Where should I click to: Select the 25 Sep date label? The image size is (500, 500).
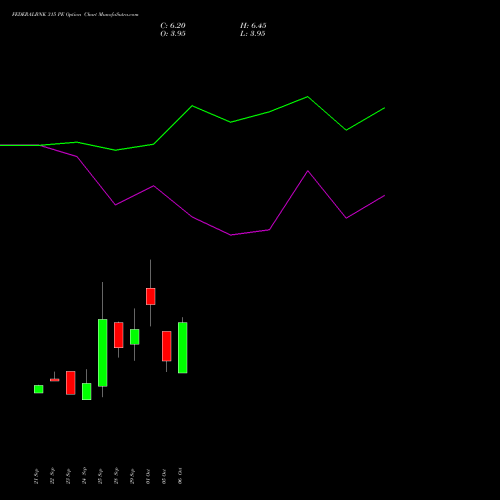point(100,476)
